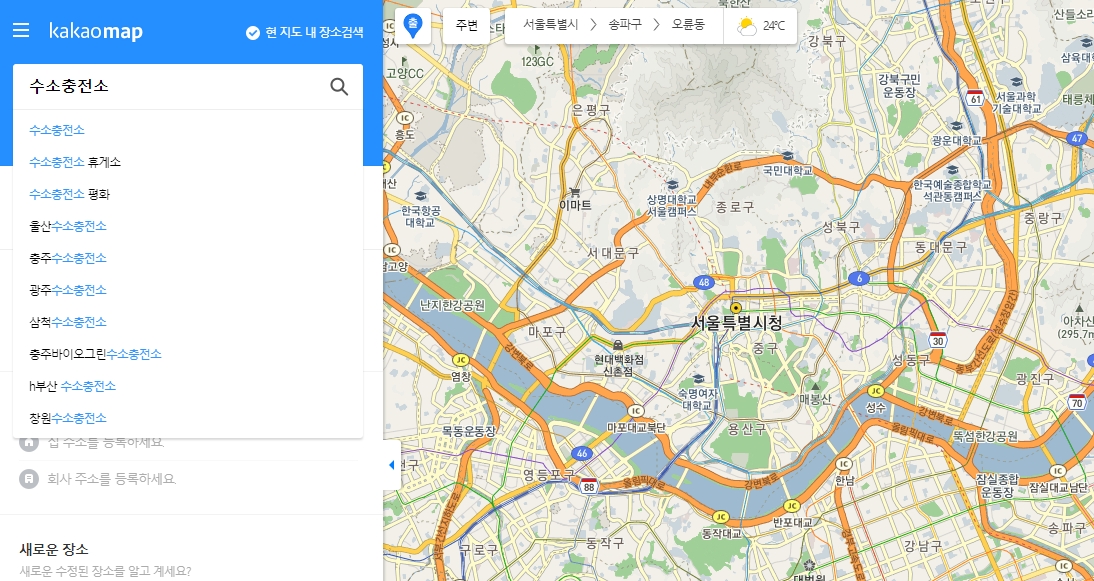Open the 광주수소충전소 suggestion
The image size is (1094, 581).
click(68, 289)
